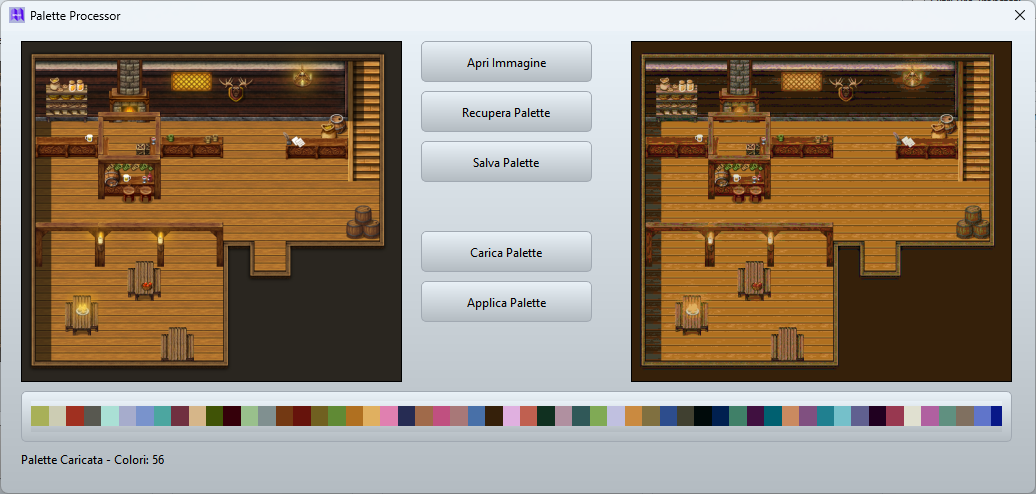The width and height of the screenshot is (1036, 494).
Task: Select the magenta-pink swatch beside dusty rose
Action: [x=441, y=416]
